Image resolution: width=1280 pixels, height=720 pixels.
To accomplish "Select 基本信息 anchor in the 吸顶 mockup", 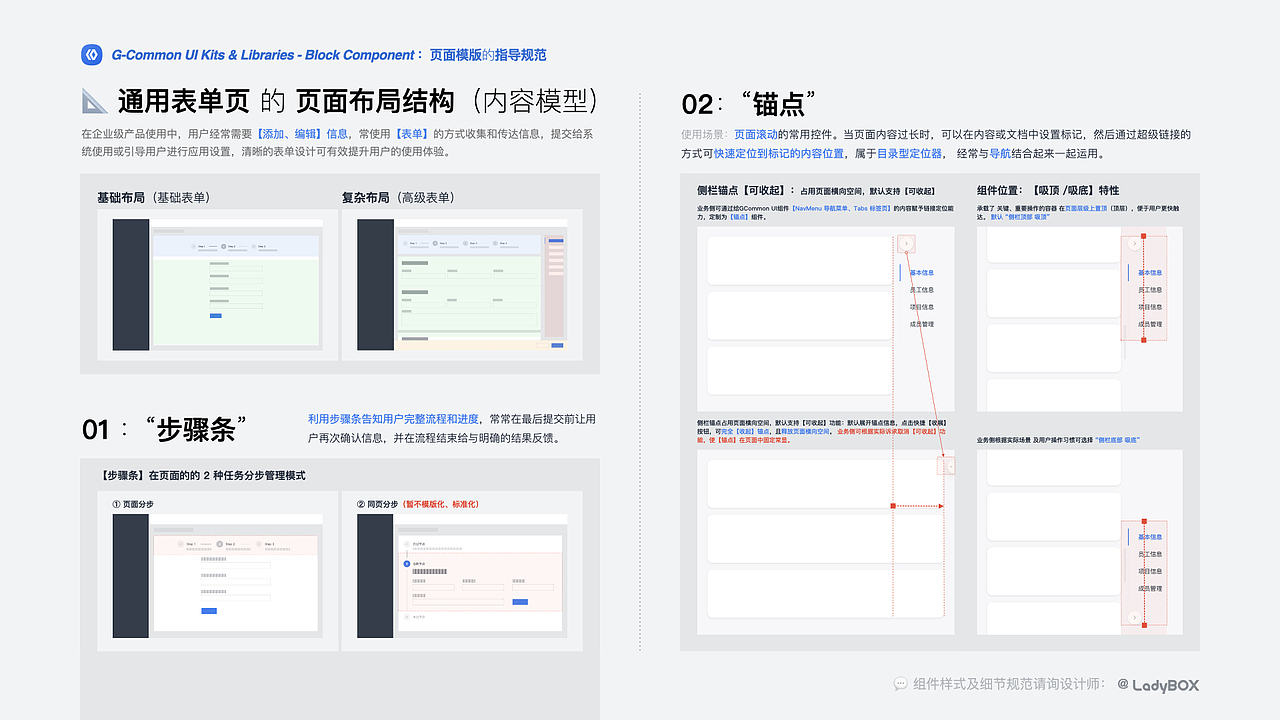I will 1150,272.
